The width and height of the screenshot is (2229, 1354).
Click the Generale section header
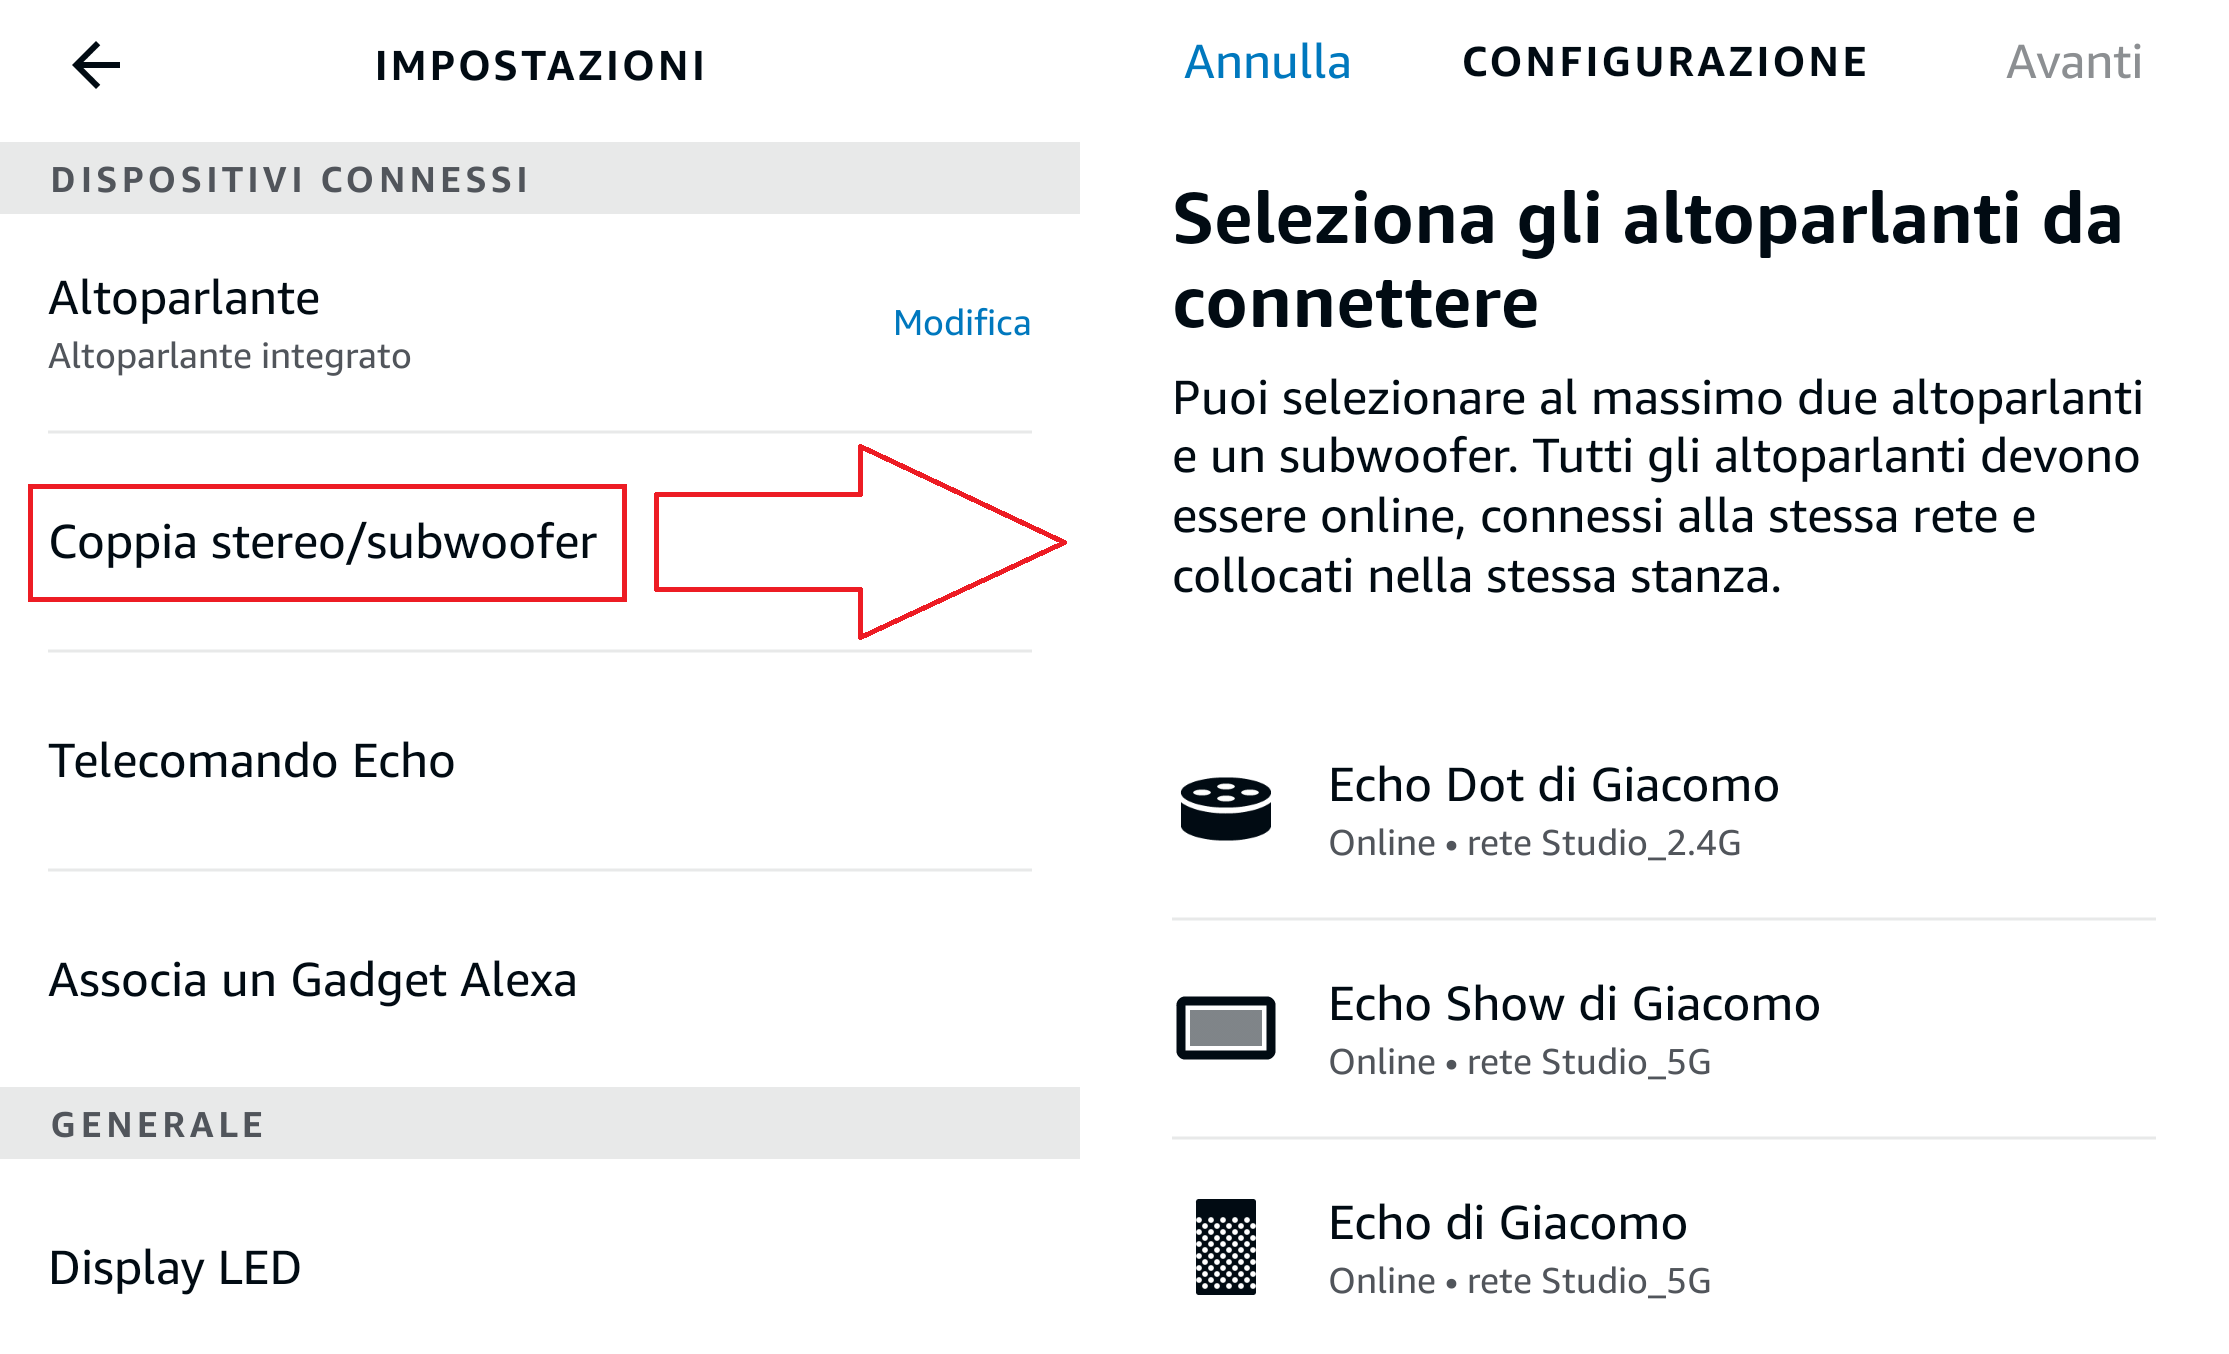pyautogui.click(x=158, y=1125)
